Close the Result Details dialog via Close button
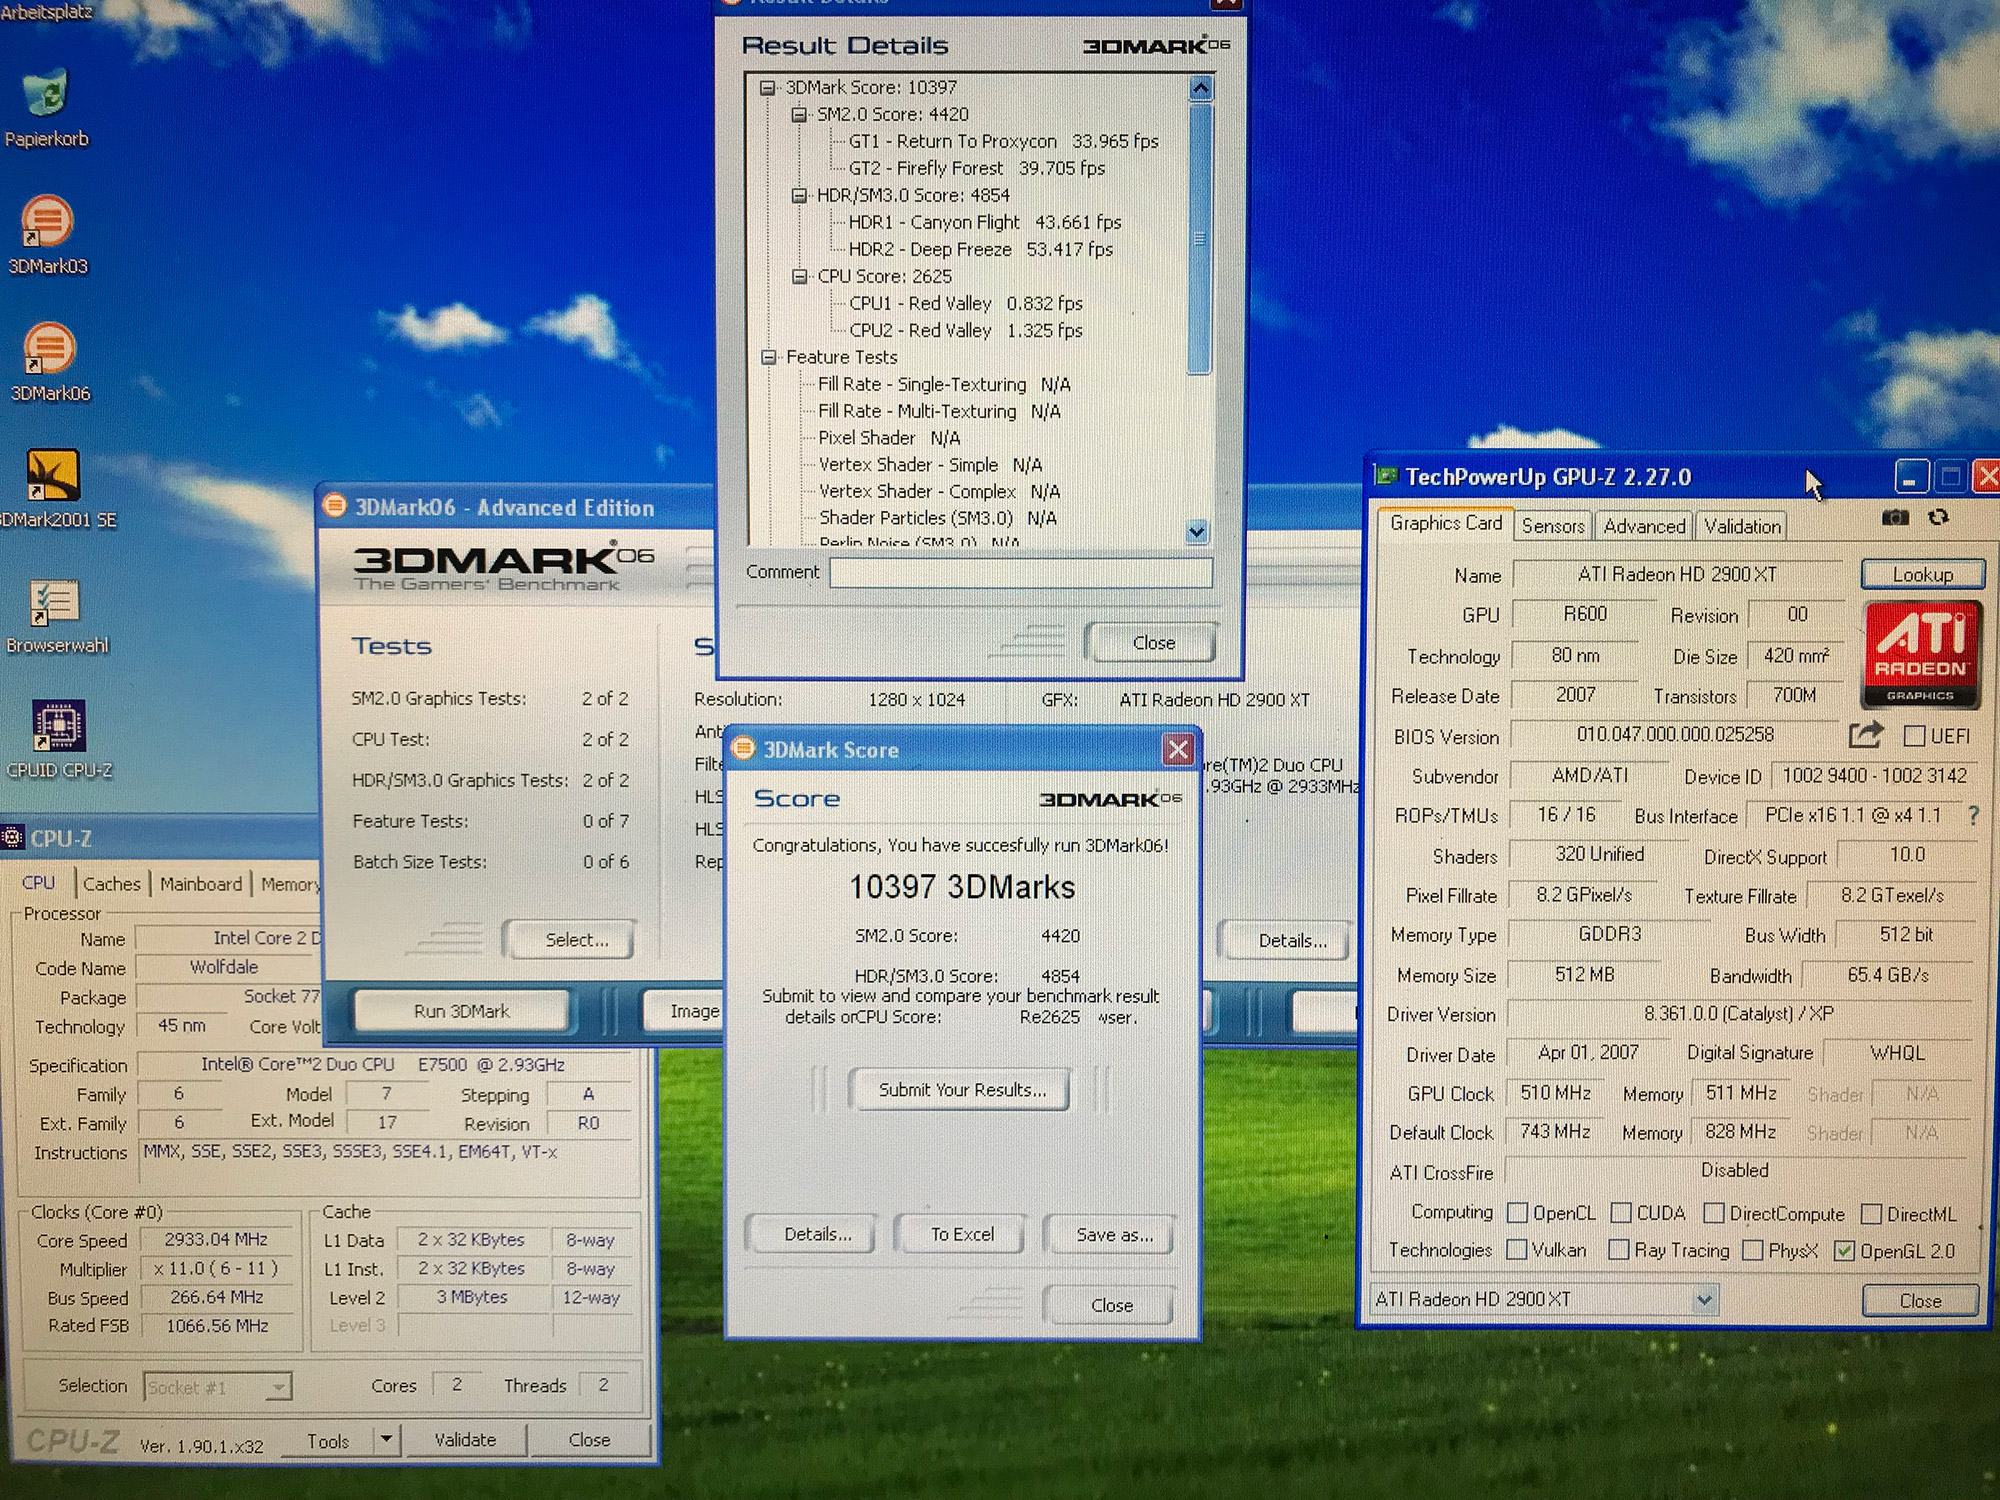This screenshot has width=2000, height=1500. coord(1153,642)
